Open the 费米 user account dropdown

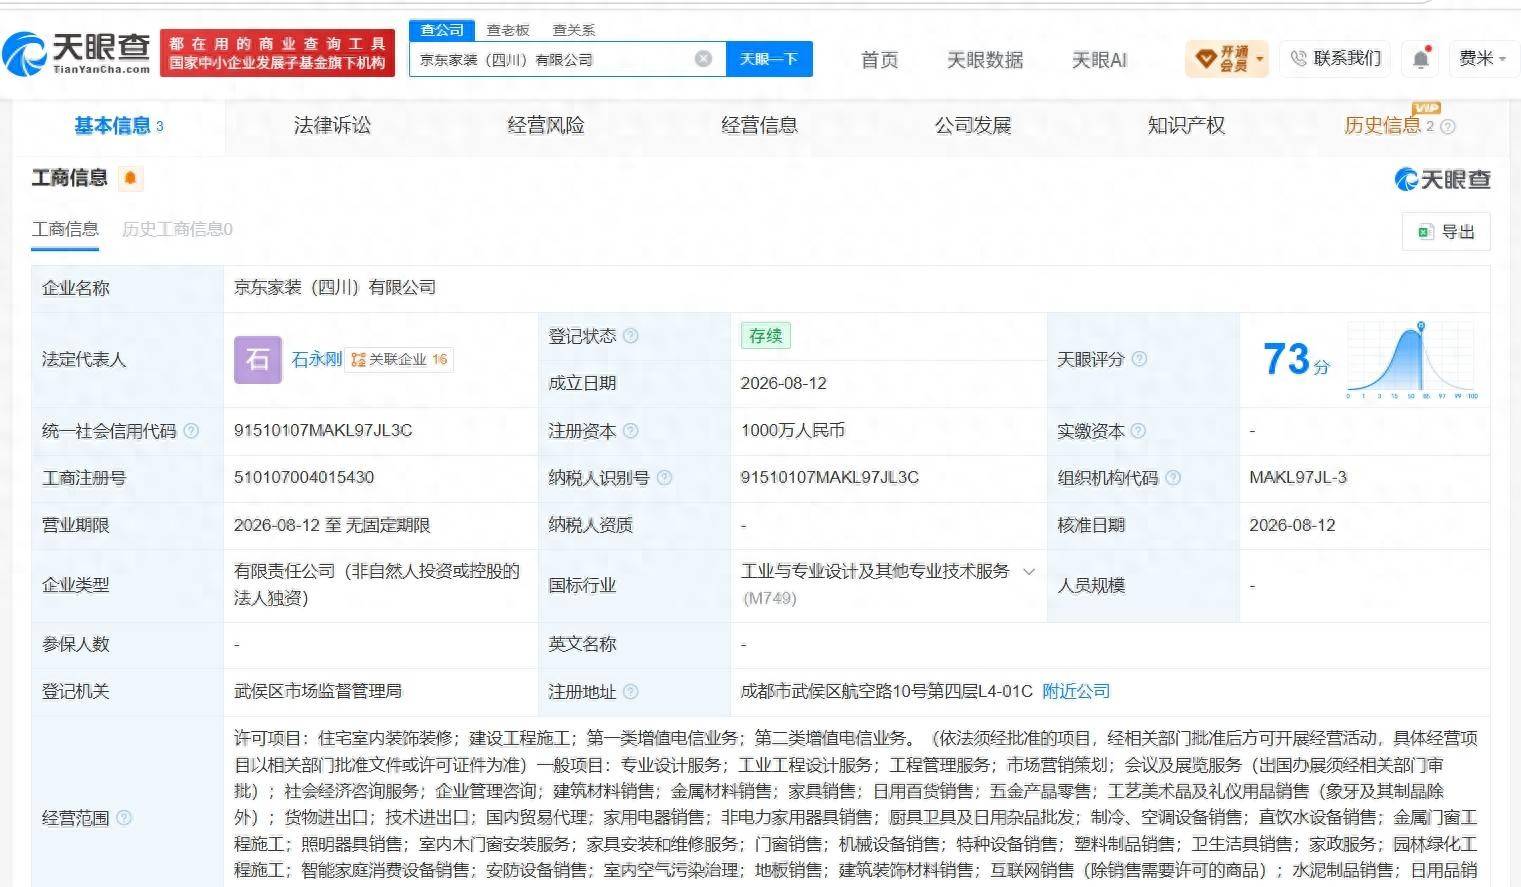[1482, 59]
